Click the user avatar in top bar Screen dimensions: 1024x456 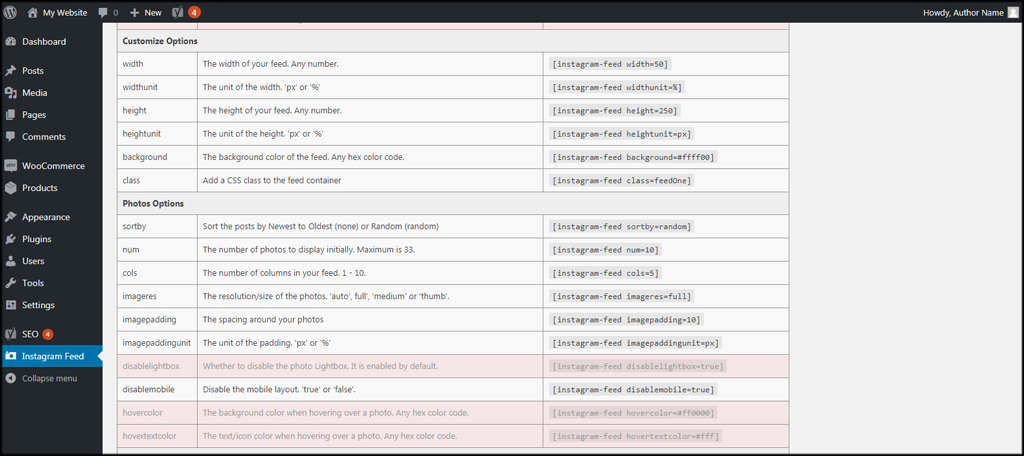point(1013,12)
